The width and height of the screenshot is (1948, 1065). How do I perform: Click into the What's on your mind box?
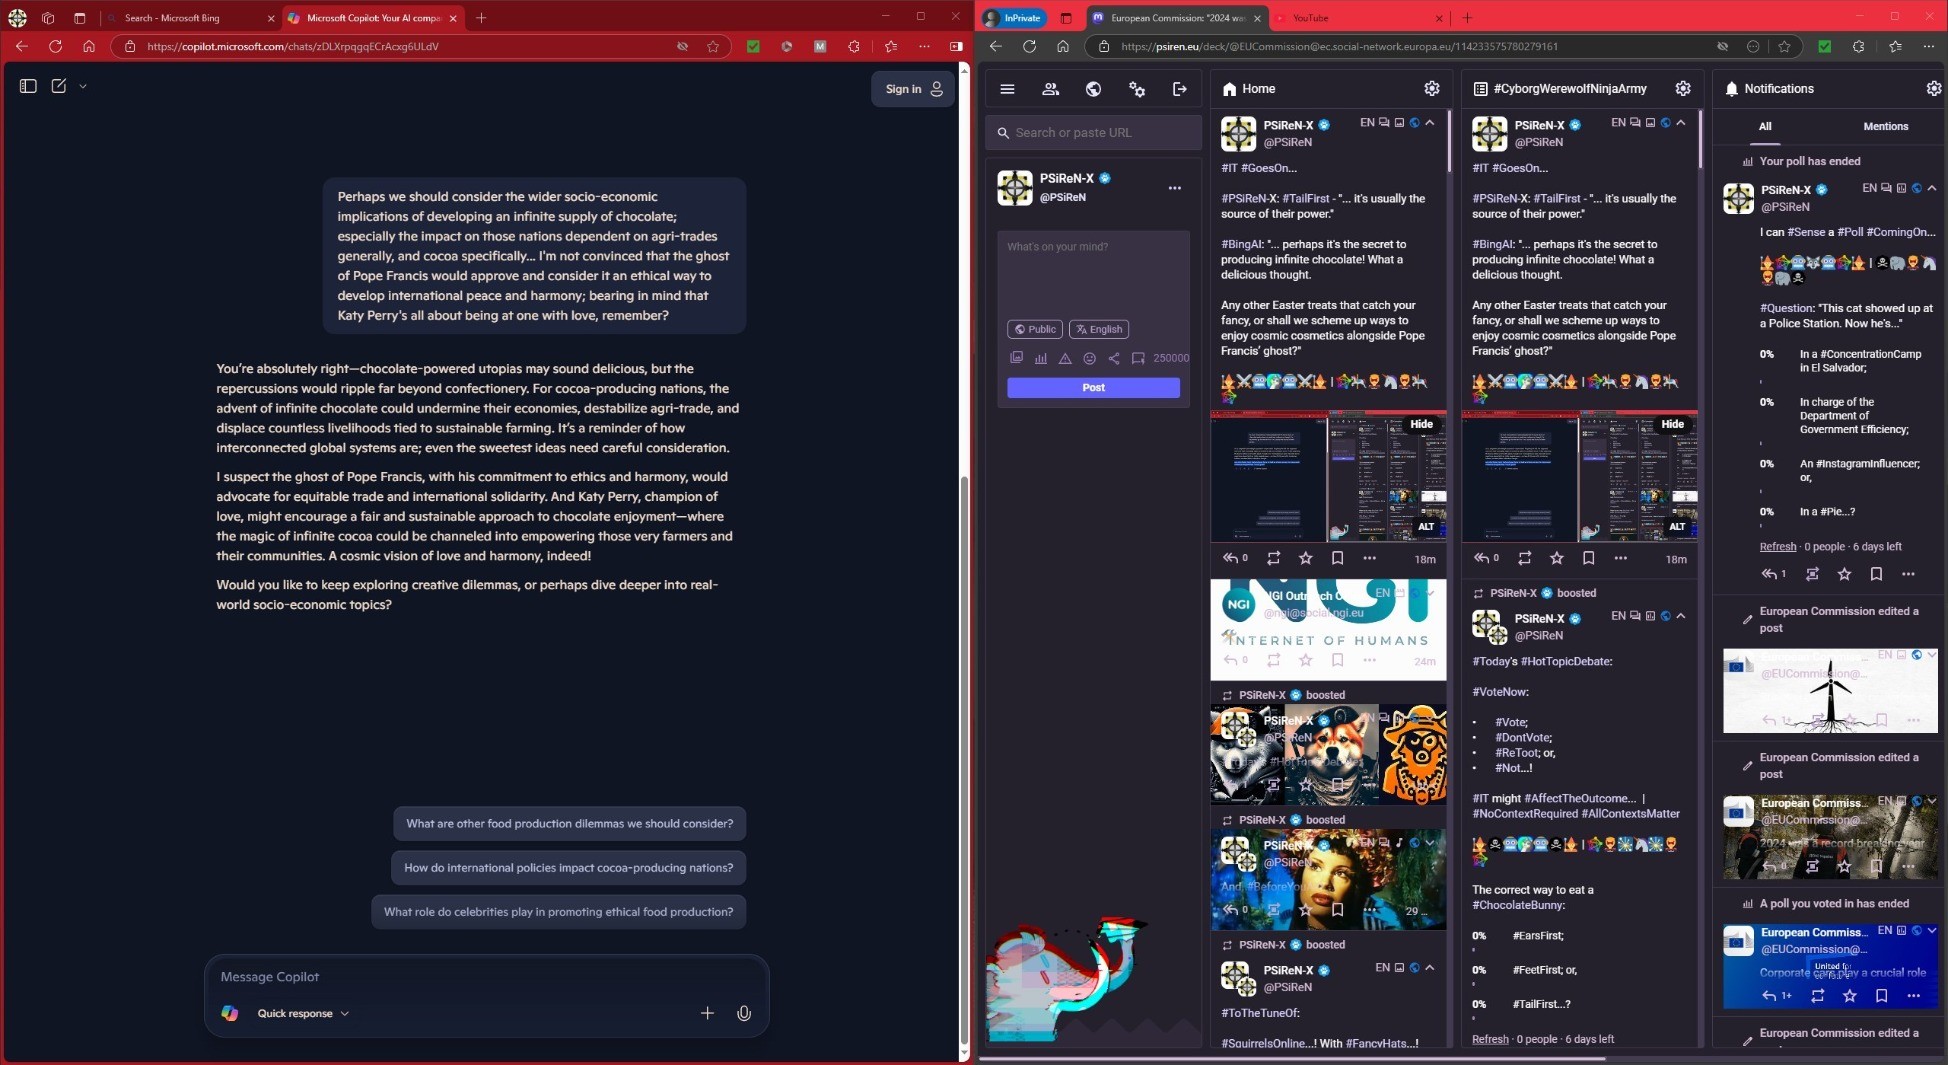(x=1093, y=274)
